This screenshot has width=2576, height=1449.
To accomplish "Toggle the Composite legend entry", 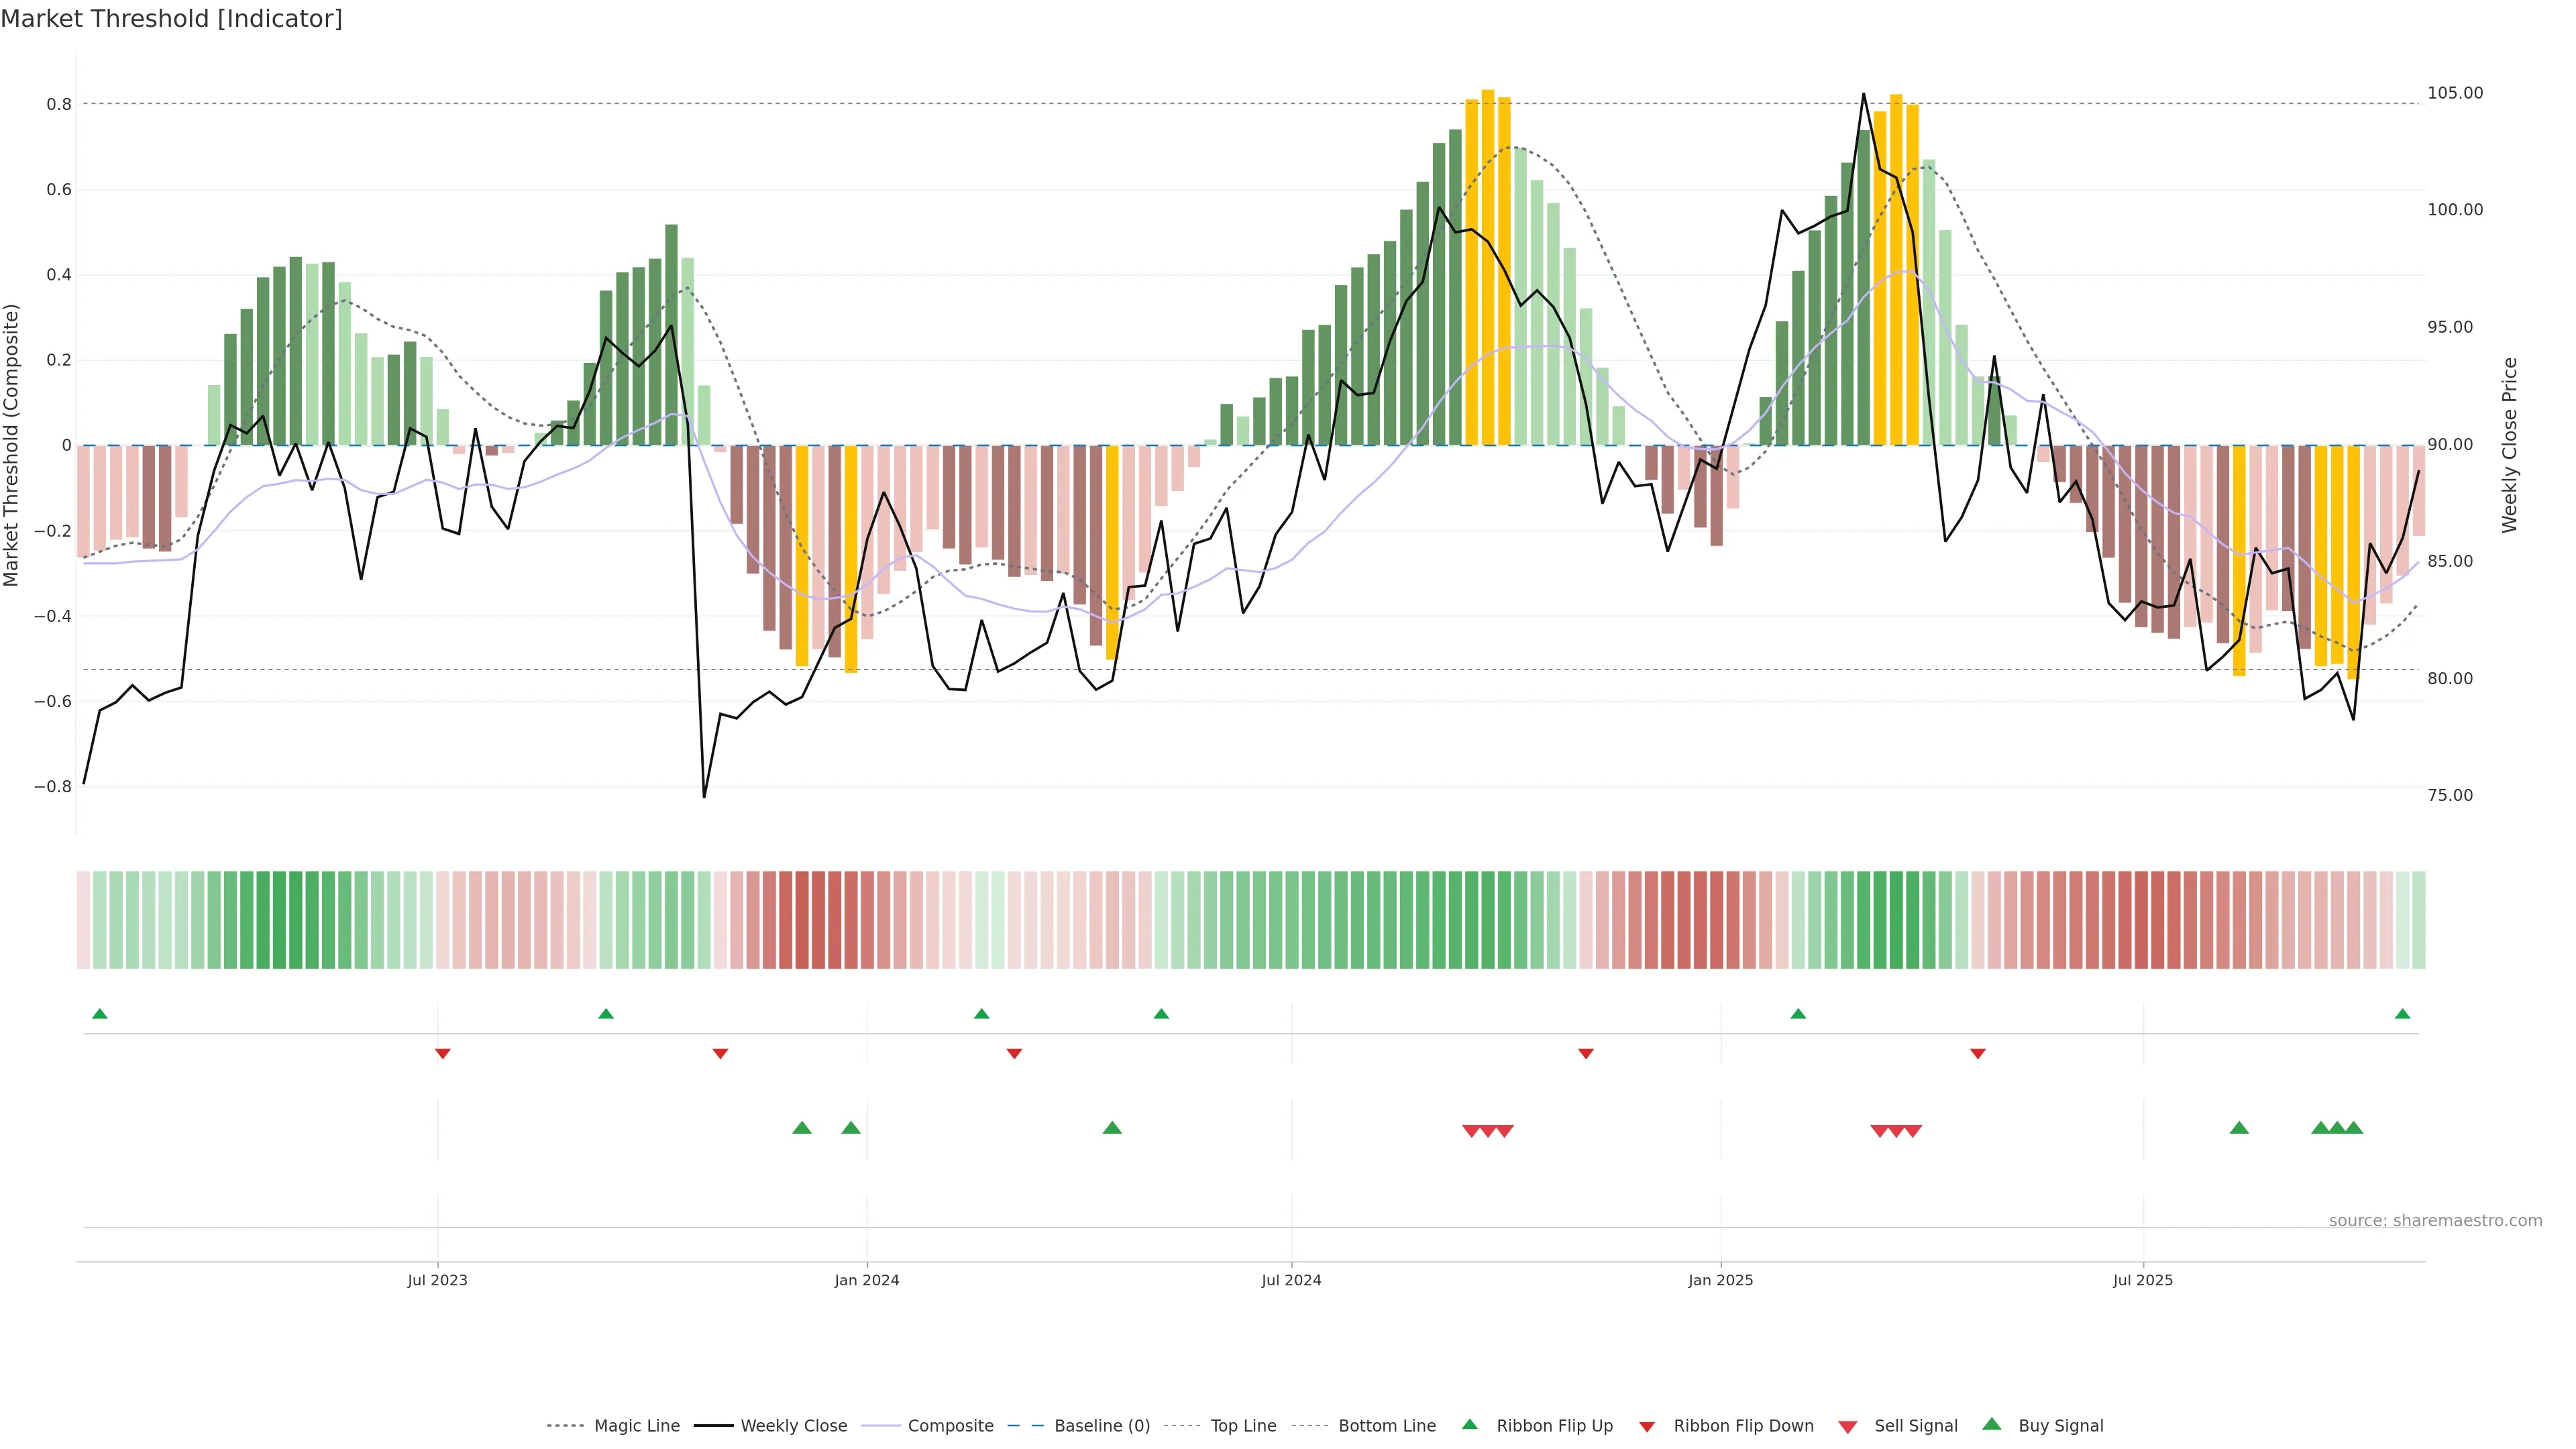I will 950,1426.
